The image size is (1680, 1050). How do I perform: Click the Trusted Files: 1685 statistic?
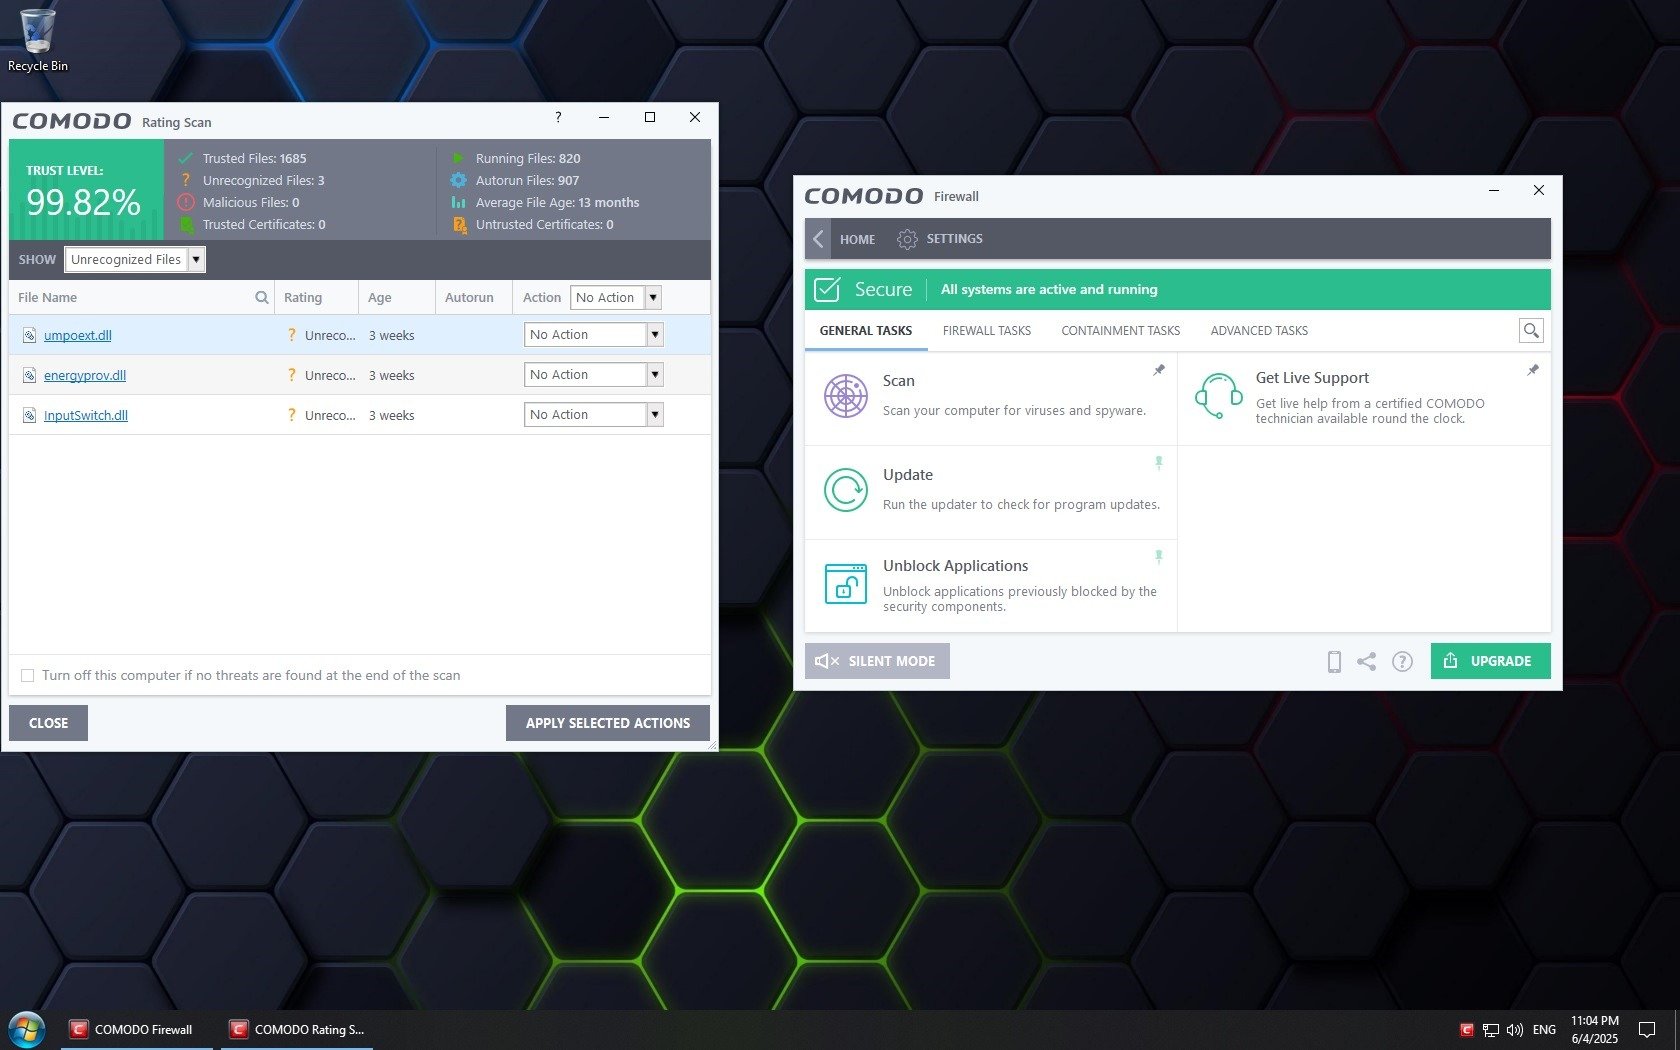[254, 159]
